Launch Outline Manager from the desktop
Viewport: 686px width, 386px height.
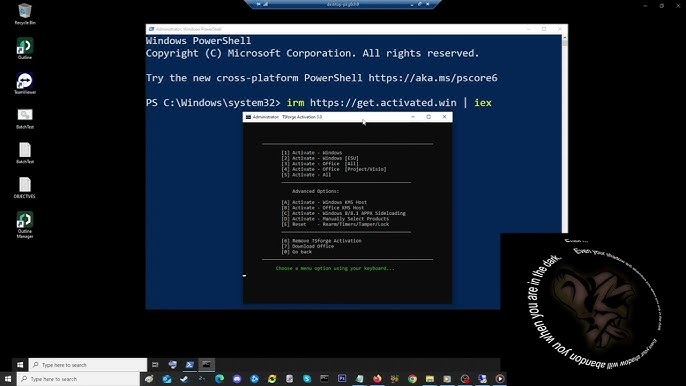point(25,225)
